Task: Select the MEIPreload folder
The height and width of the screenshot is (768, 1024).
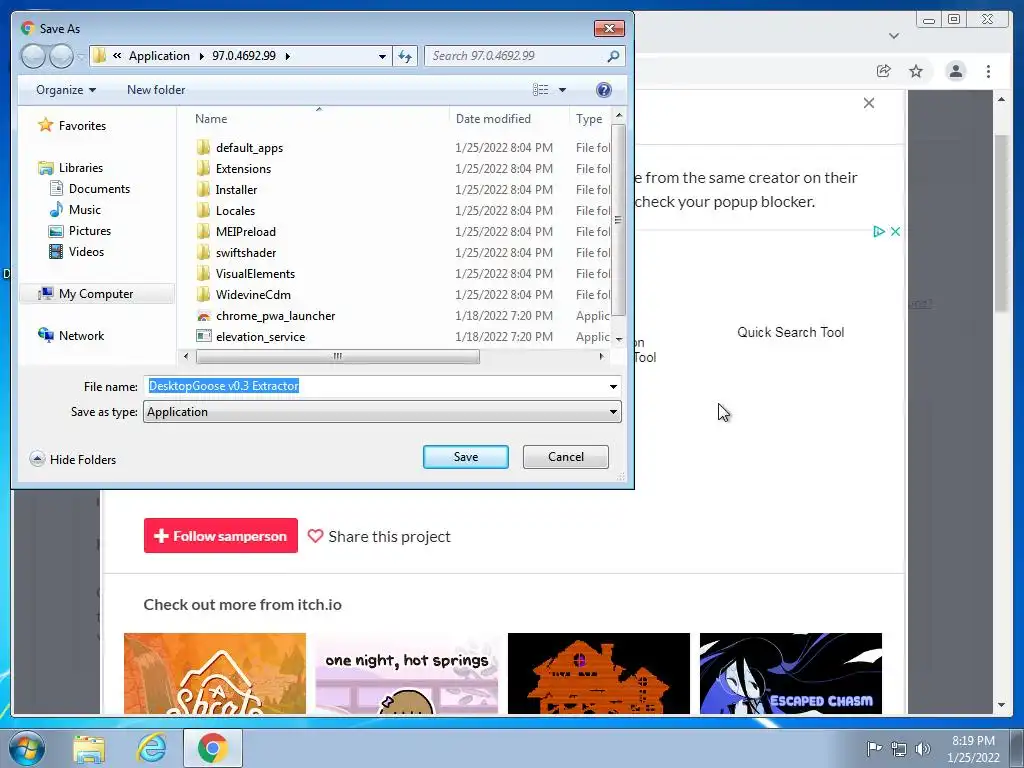Action: point(246,232)
